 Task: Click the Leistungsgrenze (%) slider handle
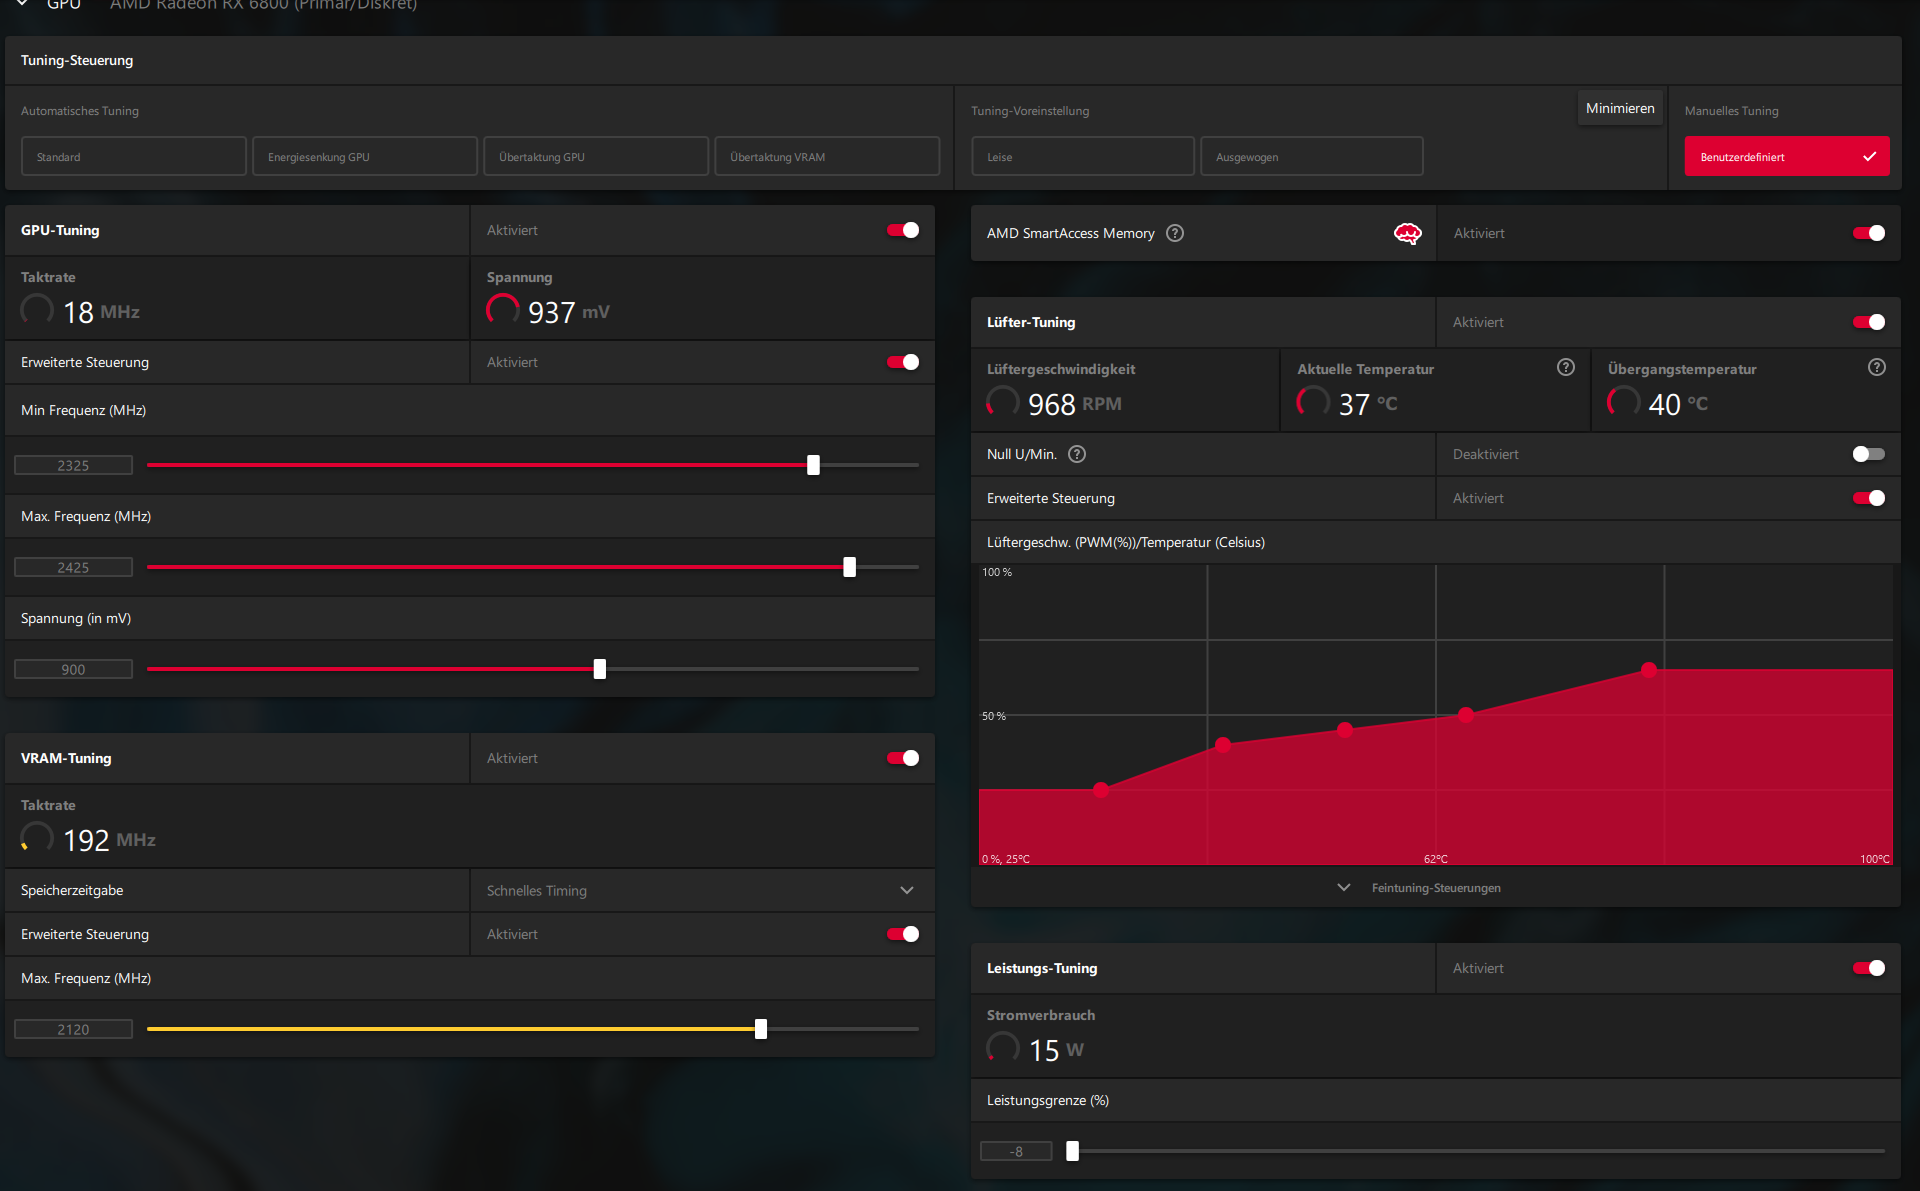[x=1072, y=1151]
